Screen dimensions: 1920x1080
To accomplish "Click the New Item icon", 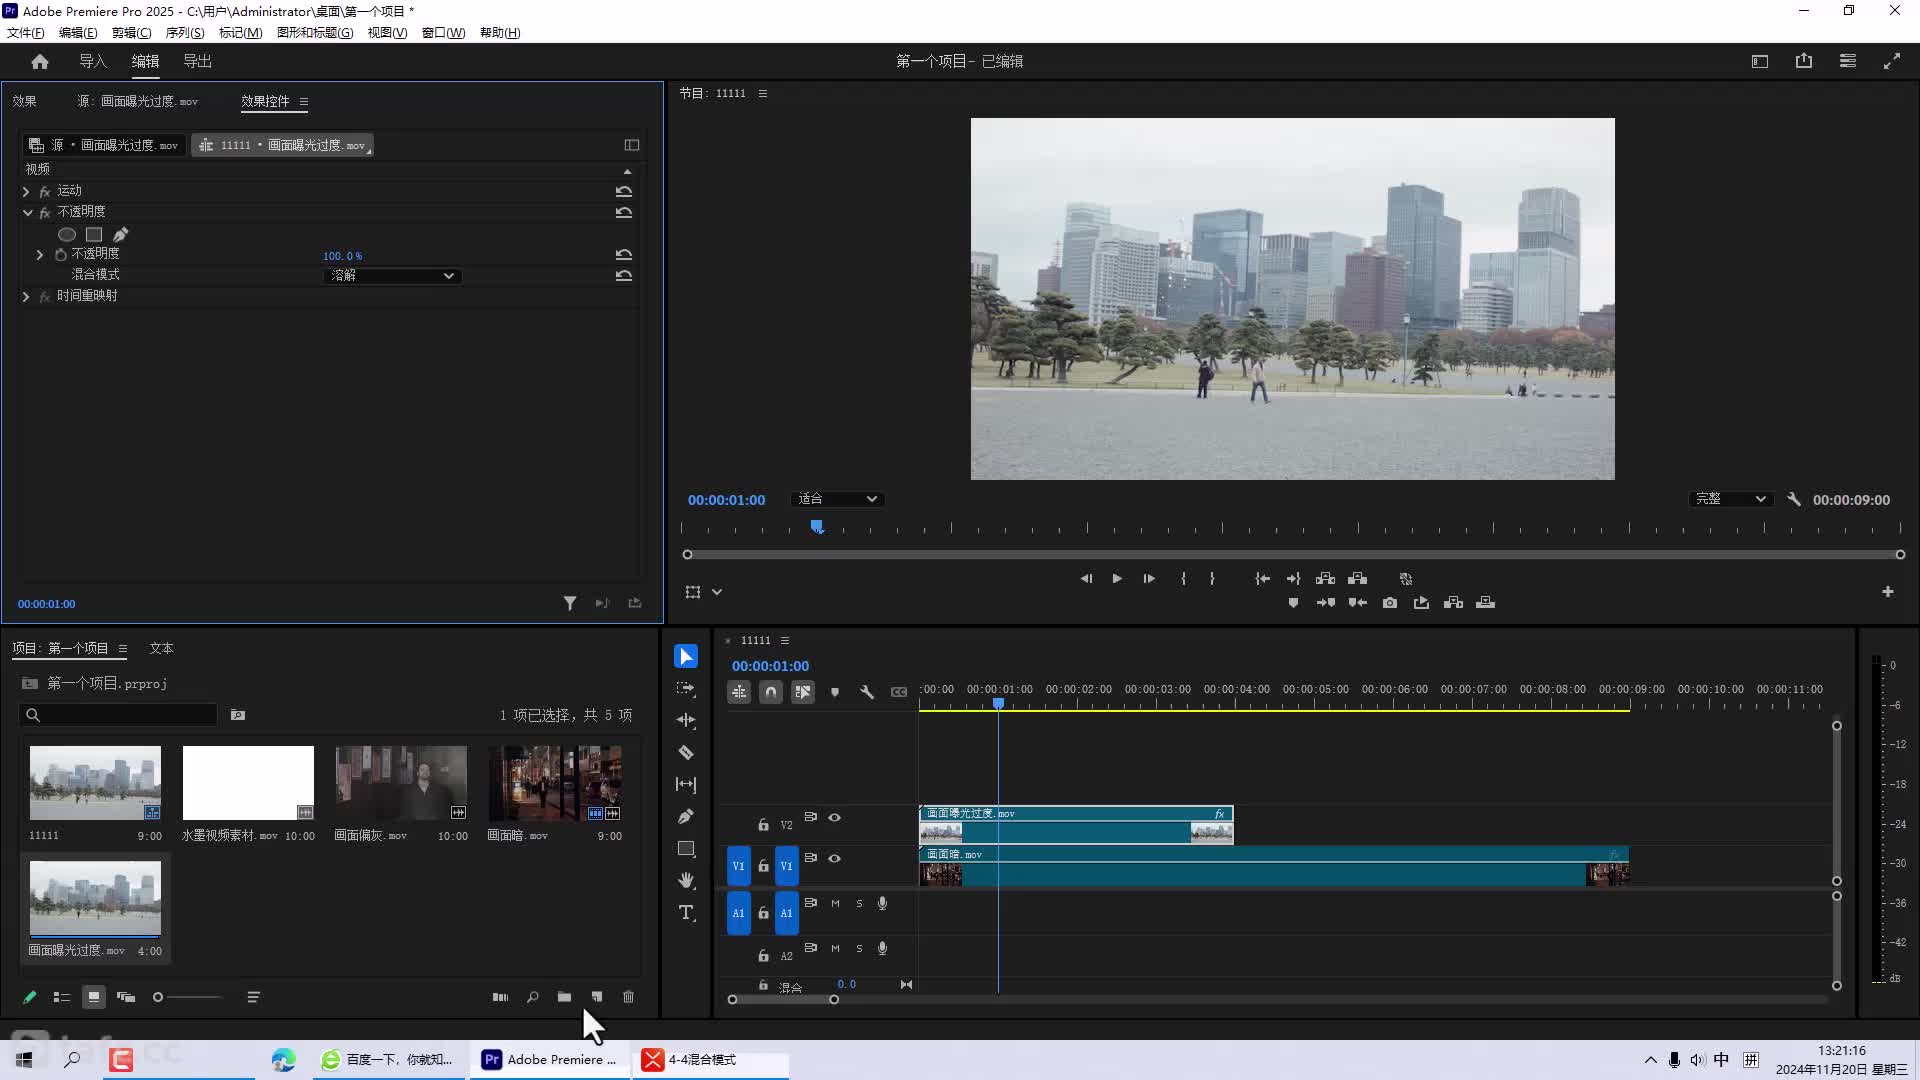I will click(597, 997).
